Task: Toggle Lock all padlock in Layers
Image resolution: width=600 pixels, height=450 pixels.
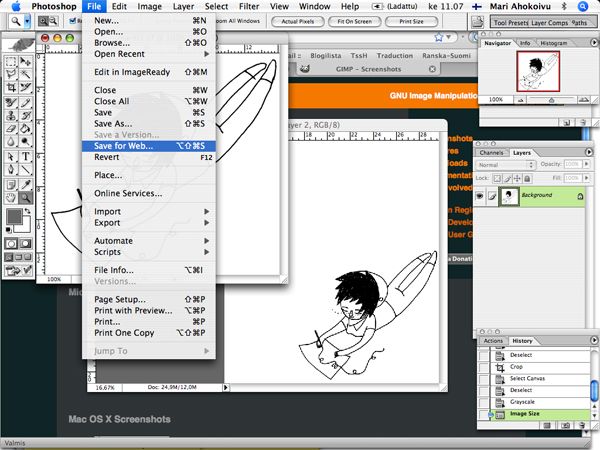Action: coord(527,178)
